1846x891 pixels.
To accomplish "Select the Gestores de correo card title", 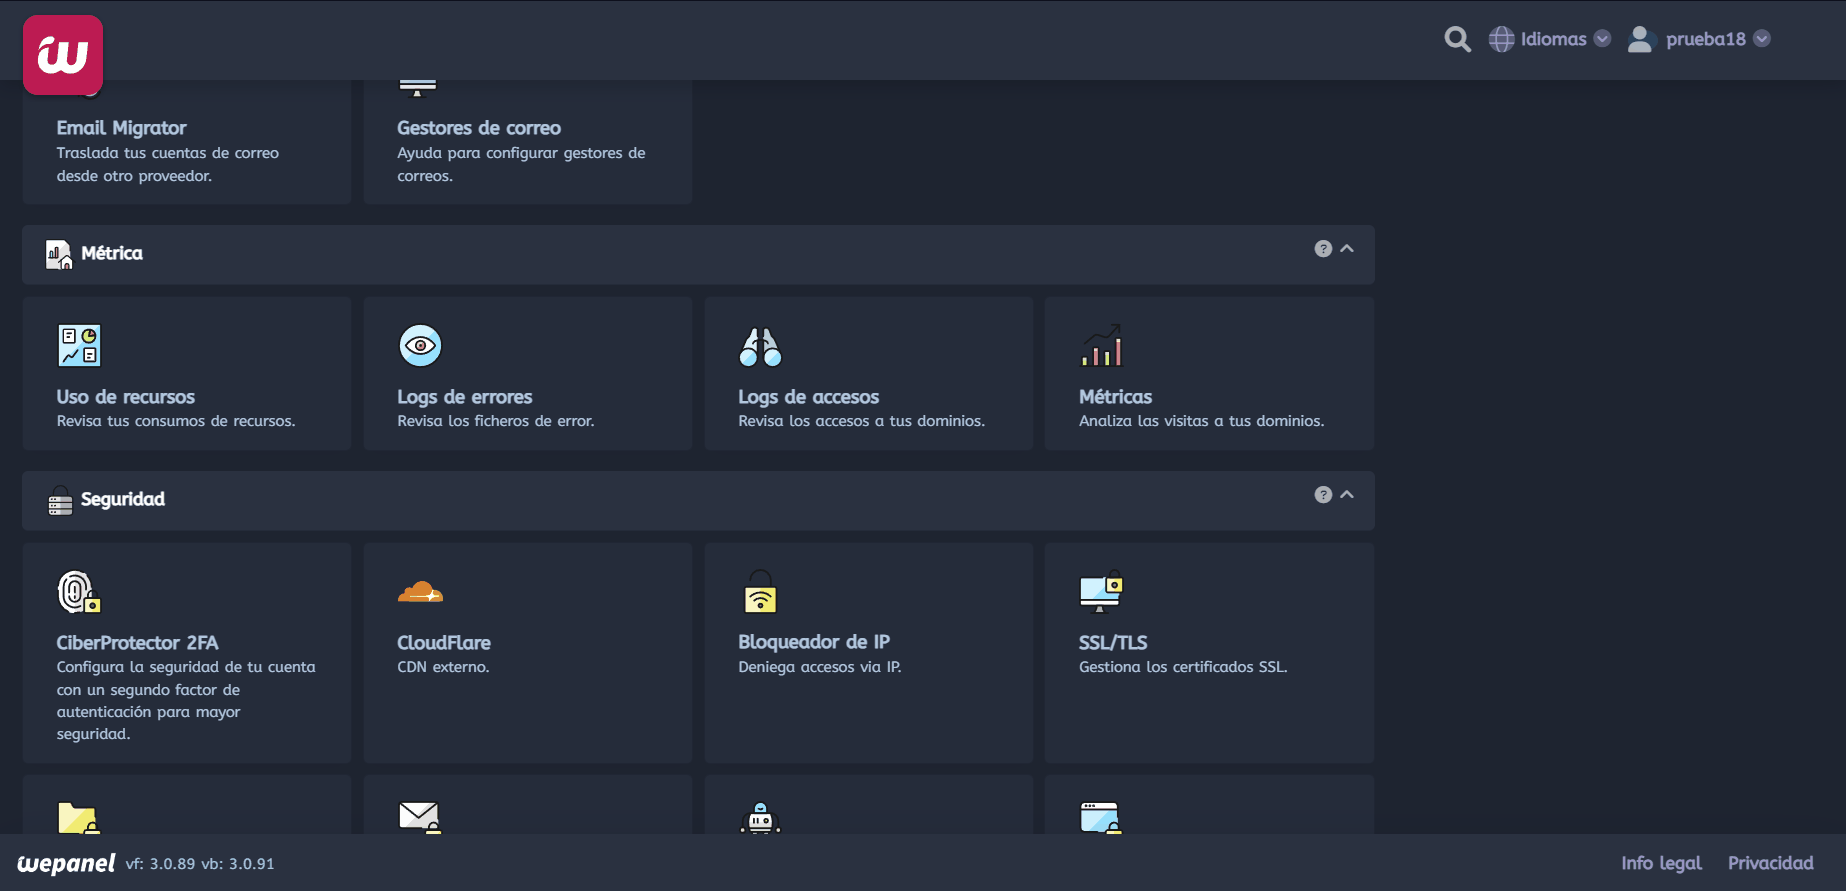I will coord(478,128).
